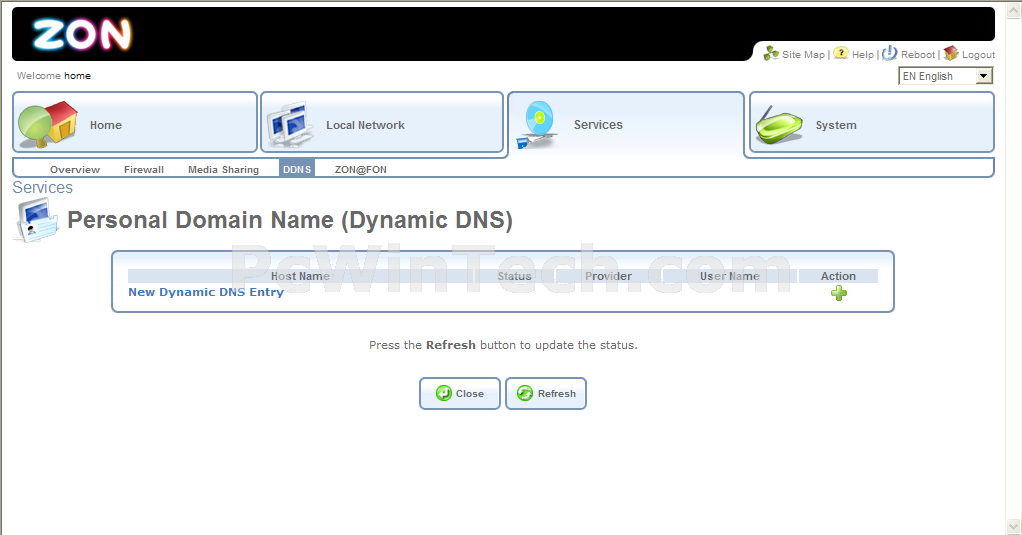Viewport: 1022px width, 535px height.
Task: Click the Local Network computers icon
Action: 289,124
